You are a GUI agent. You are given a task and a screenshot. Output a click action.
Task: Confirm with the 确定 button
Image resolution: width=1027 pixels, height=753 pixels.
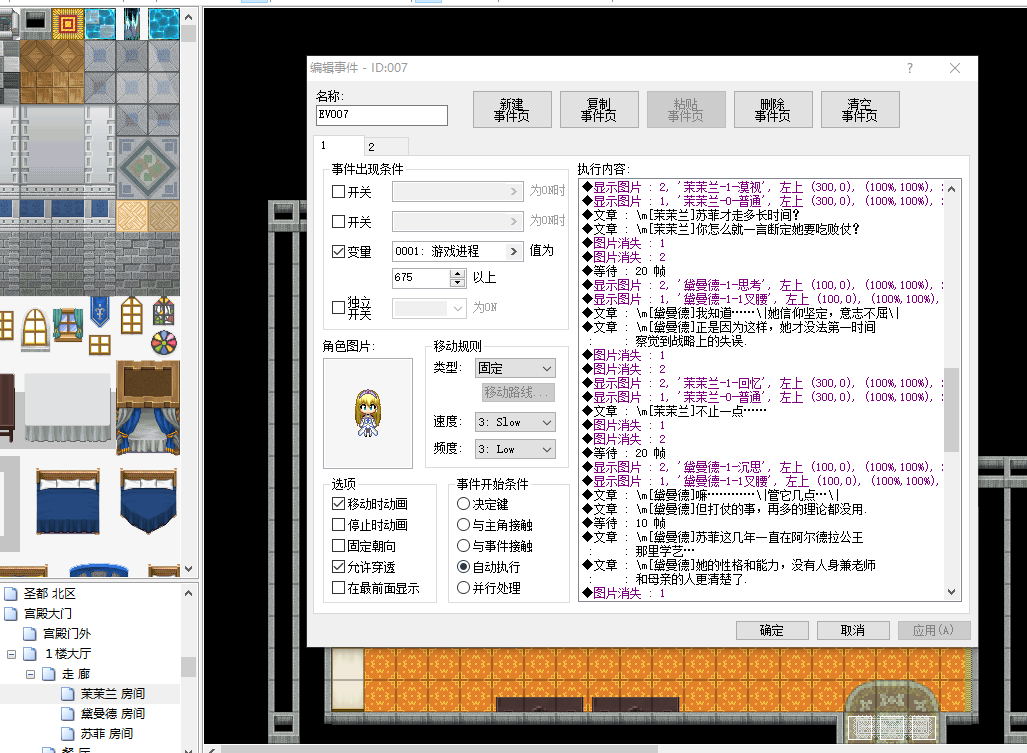click(772, 630)
